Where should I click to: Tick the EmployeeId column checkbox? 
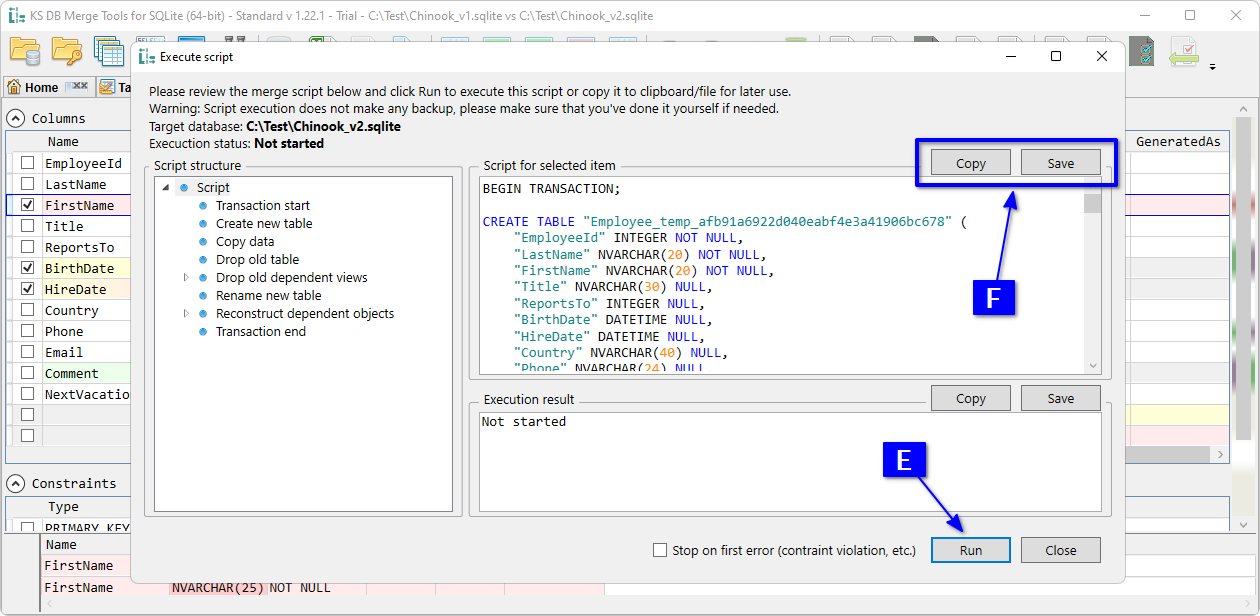tap(27, 163)
